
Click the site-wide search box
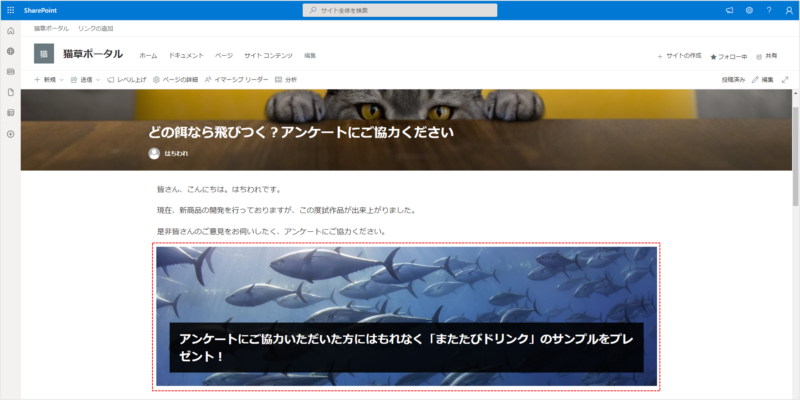tap(400, 10)
